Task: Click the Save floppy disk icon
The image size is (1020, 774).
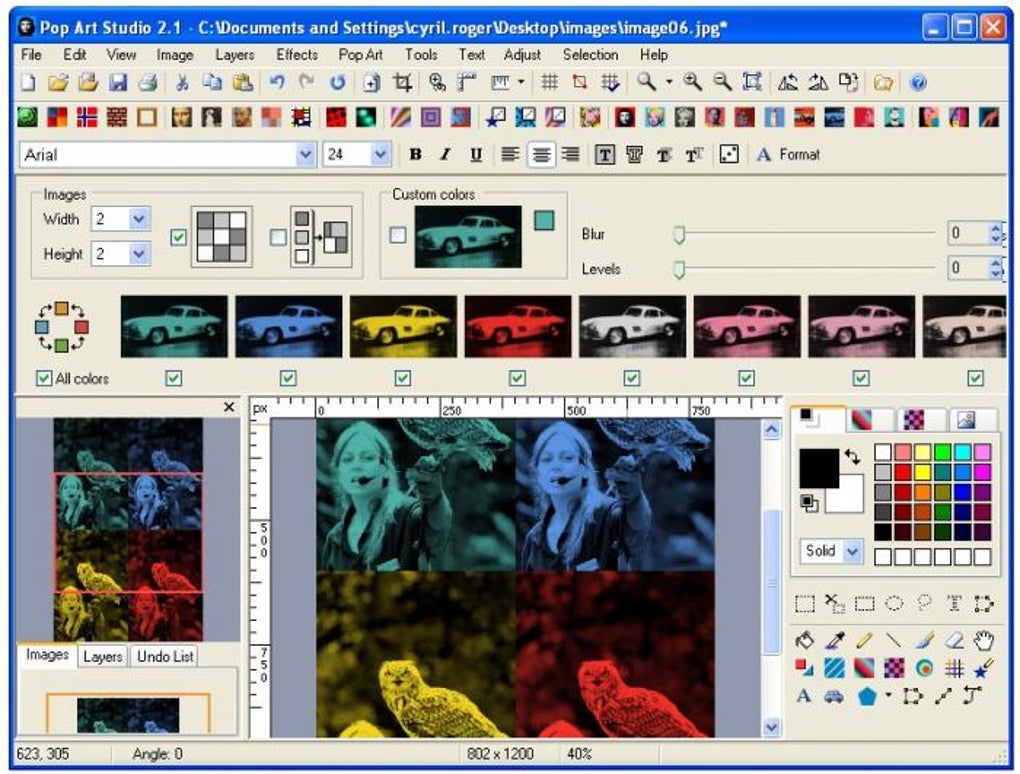Action: coord(118,83)
